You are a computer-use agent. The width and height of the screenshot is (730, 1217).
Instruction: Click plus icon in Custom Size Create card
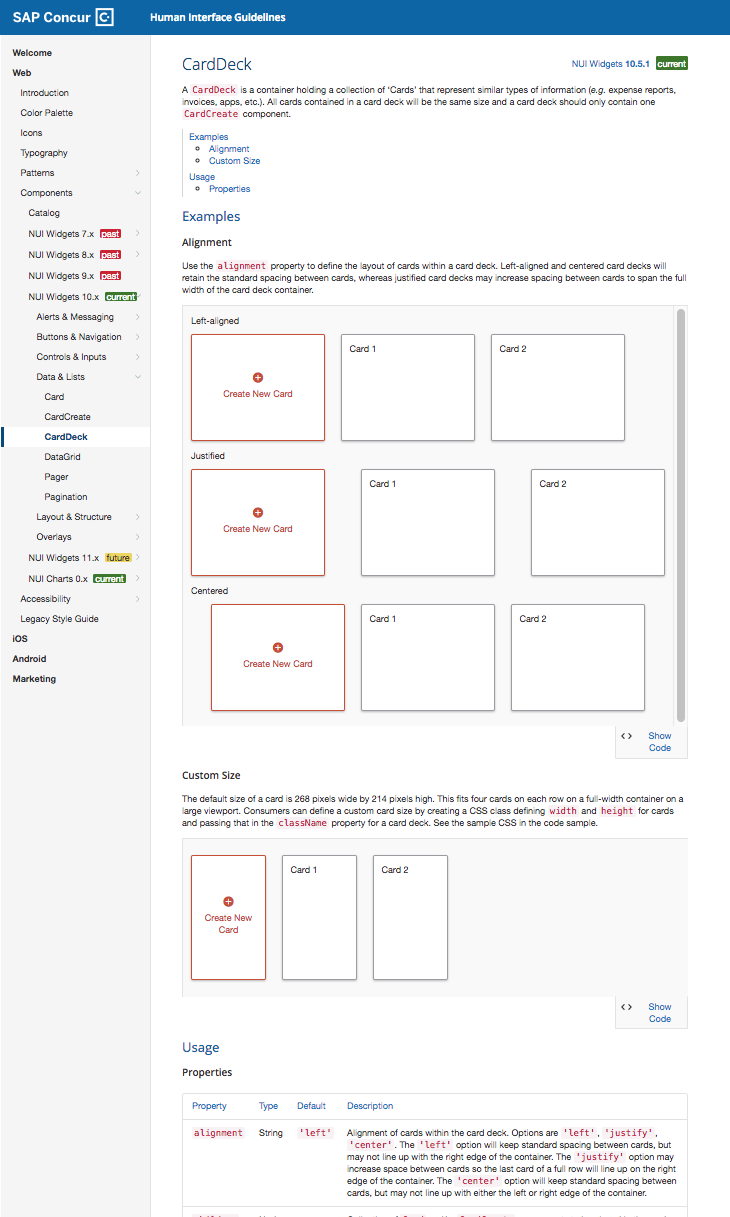228,902
